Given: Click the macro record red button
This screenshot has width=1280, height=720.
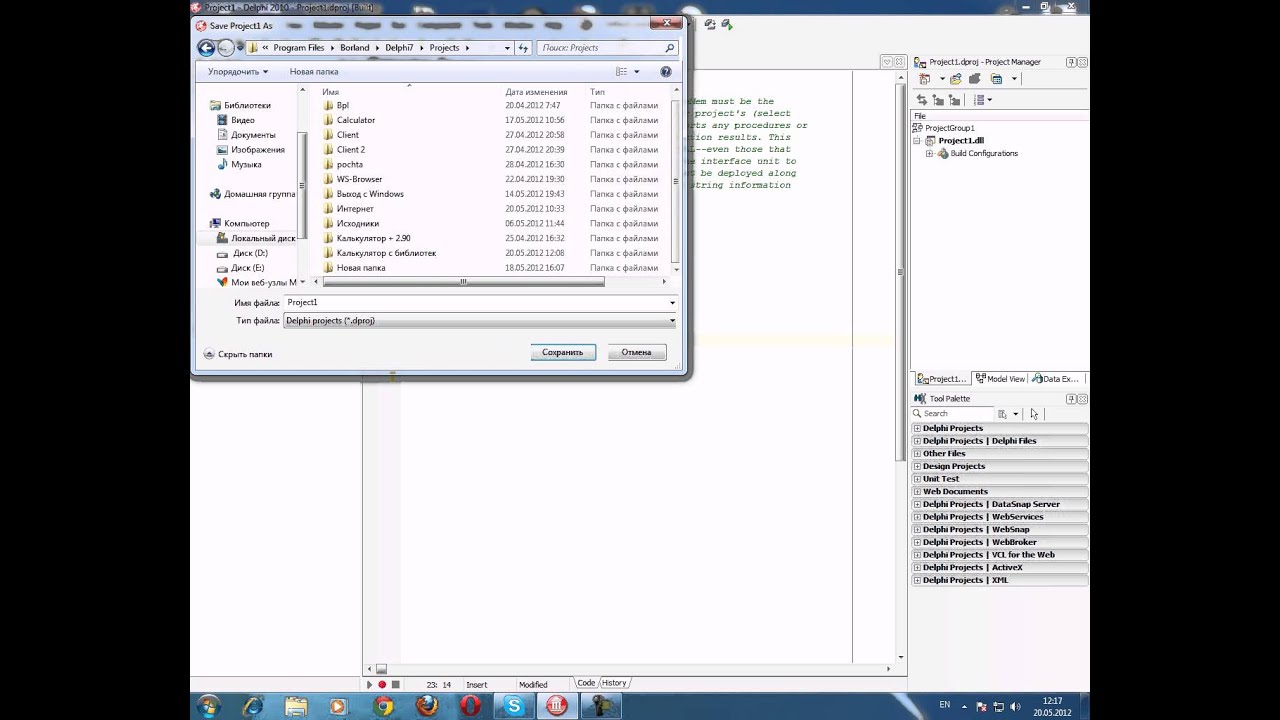Looking at the screenshot, I should point(382,685).
